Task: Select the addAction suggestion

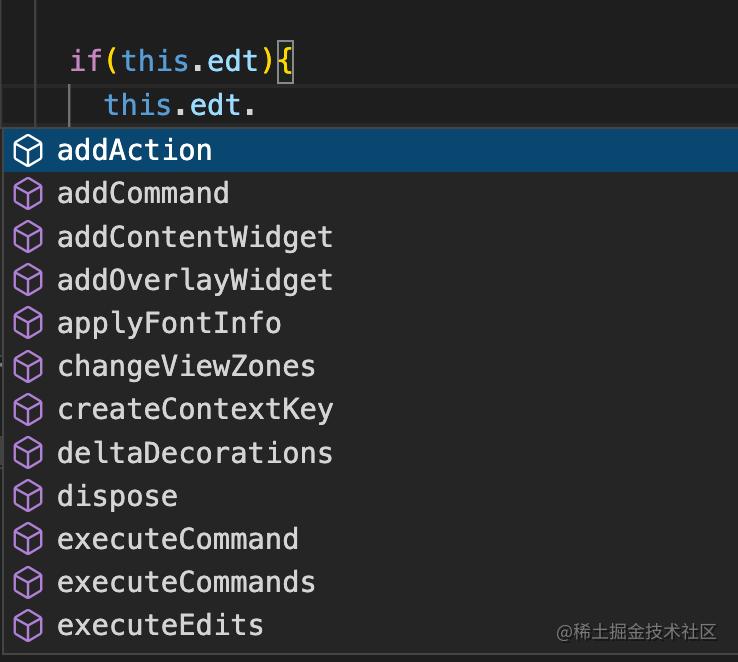Action: point(135,150)
